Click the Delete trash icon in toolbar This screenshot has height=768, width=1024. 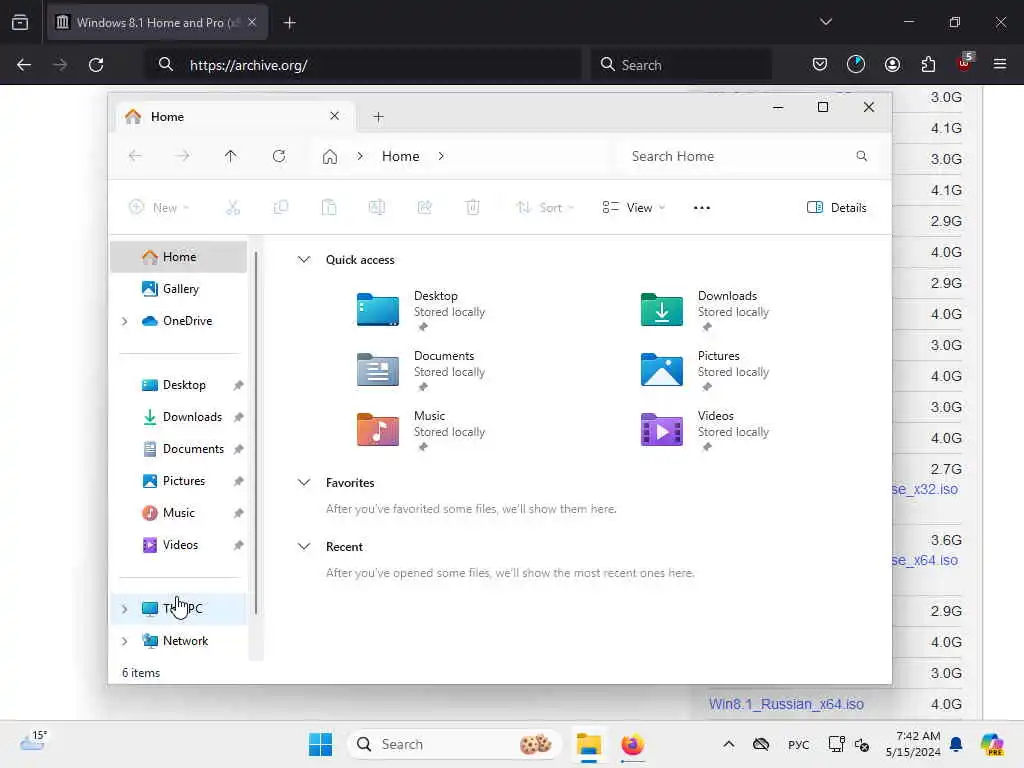pos(473,208)
